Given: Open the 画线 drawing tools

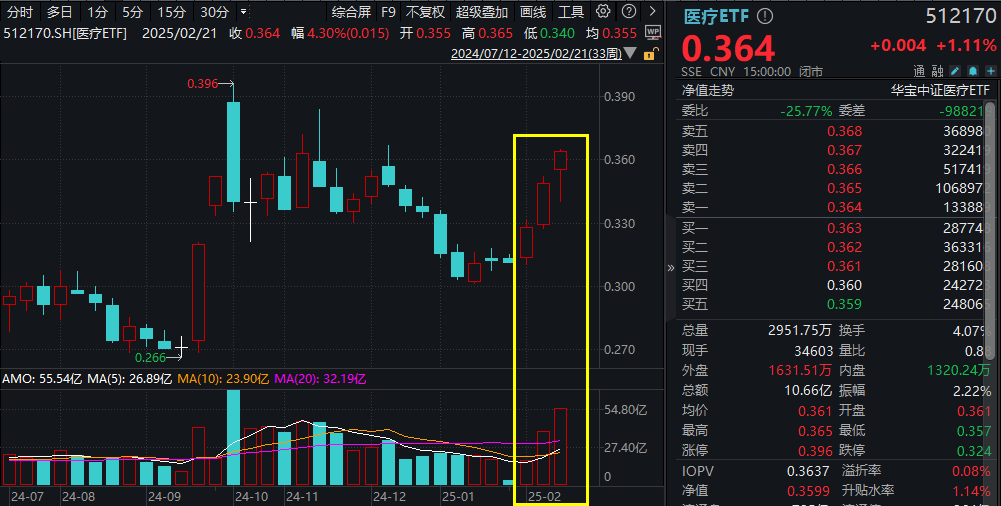Looking at the screenshot, I should pos(532,12).
